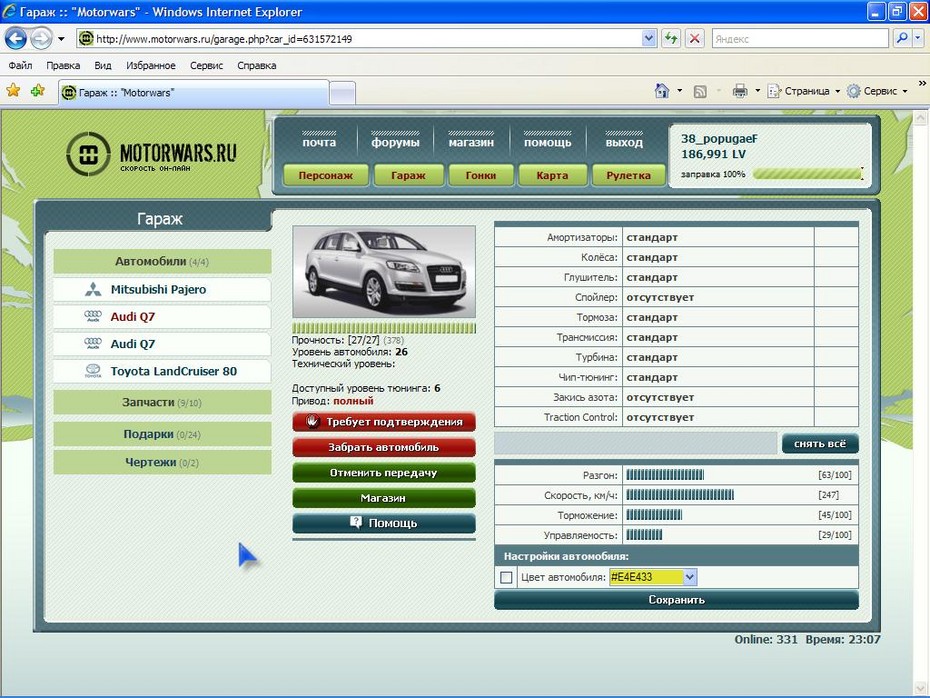Click the Audi Q7 car photo
Viewport: 930px width, 698px height.
click(384, 272)
